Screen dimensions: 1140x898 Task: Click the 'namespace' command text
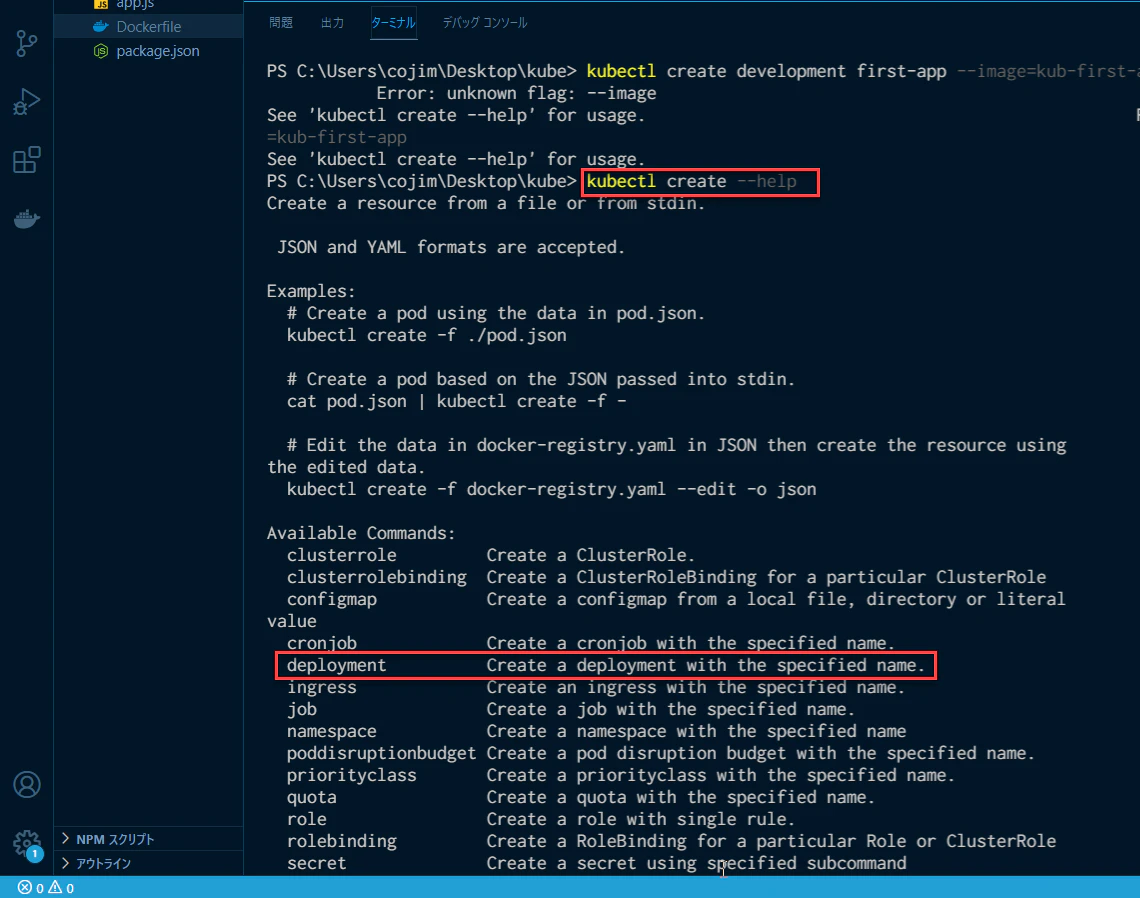(x=332, y=731)
